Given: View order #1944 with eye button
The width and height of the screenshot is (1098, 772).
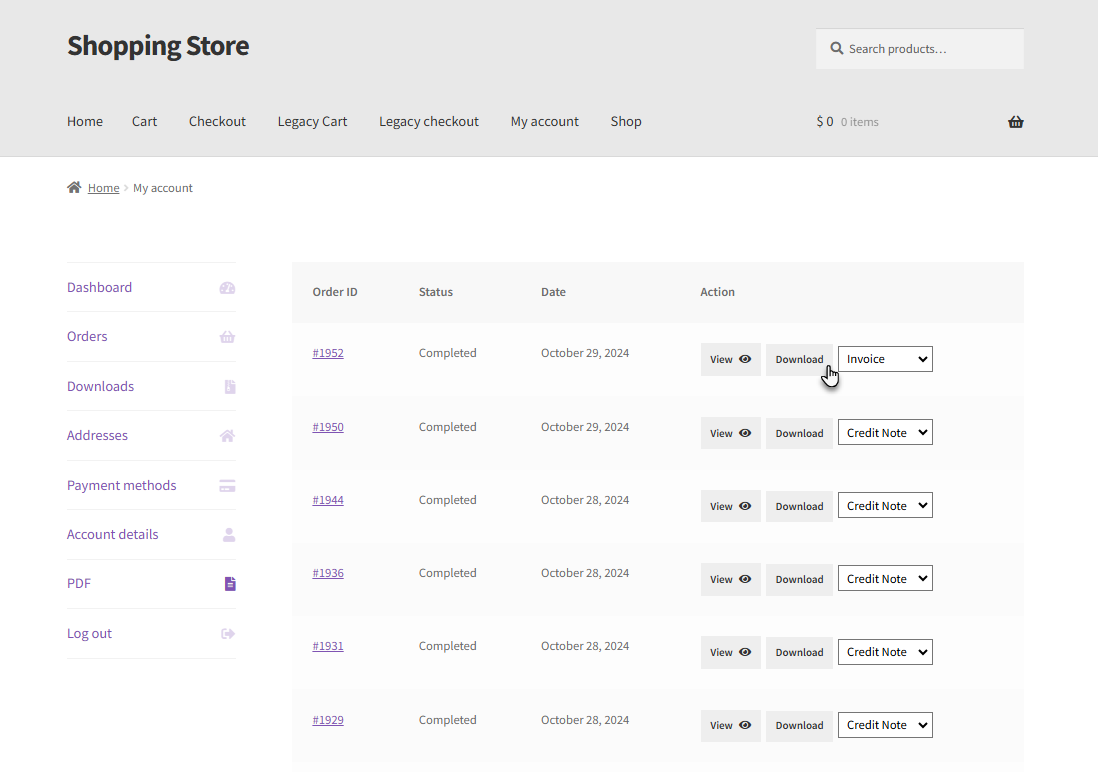Looking at the screenshot, I should [730, 506].
